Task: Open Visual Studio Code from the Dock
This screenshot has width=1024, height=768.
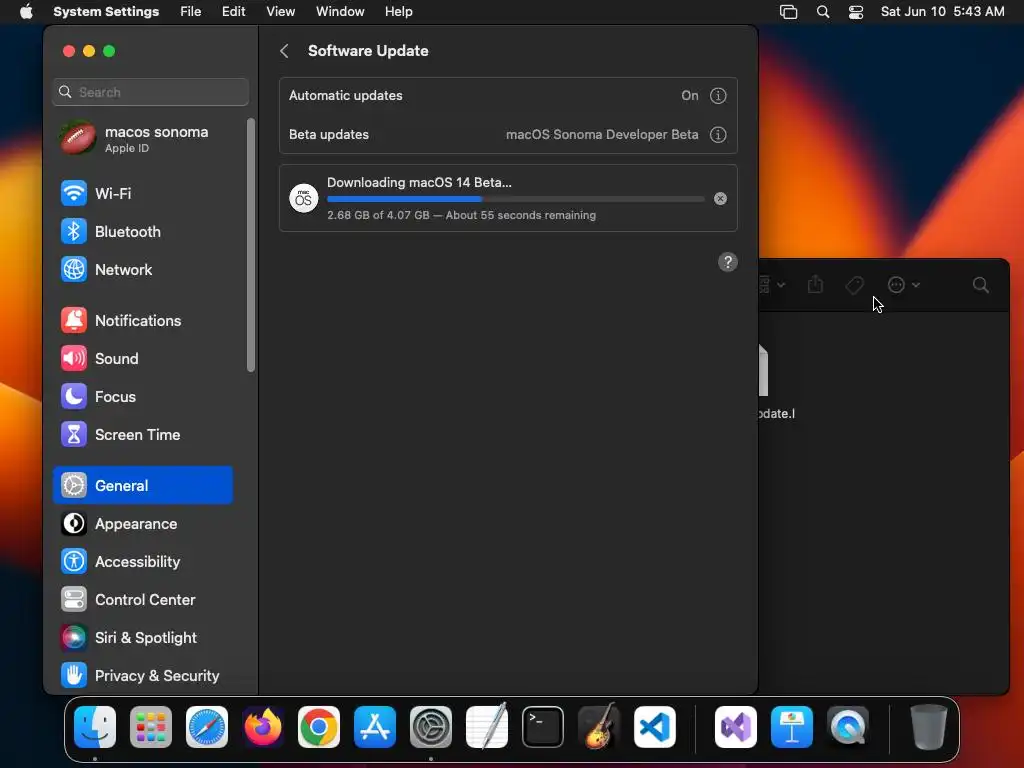Action: [x=654, y=727]
